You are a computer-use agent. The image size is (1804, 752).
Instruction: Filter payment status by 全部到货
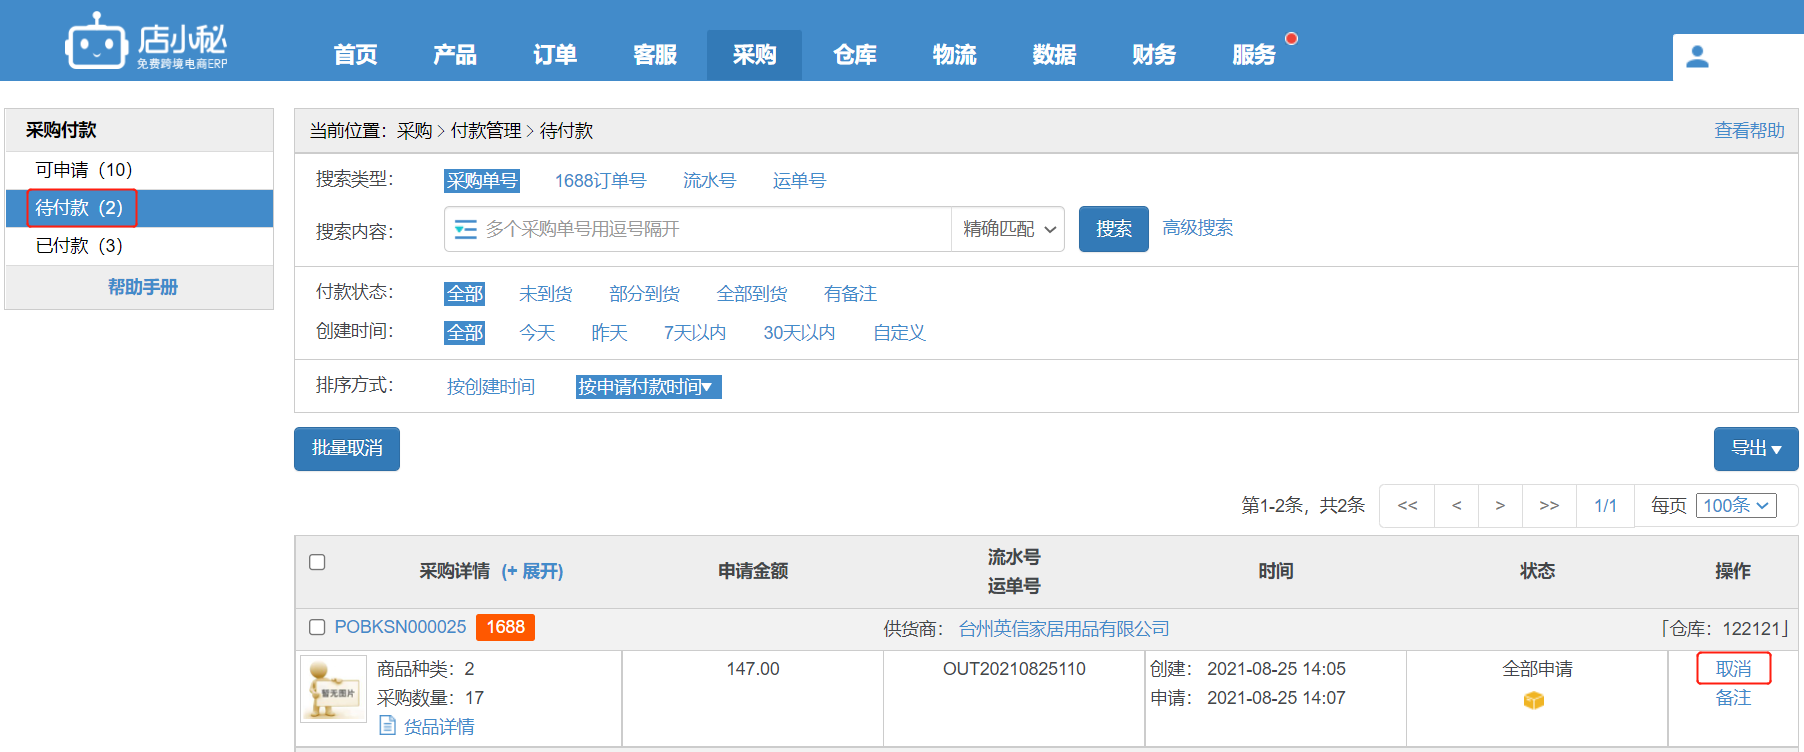click(752, 294)
